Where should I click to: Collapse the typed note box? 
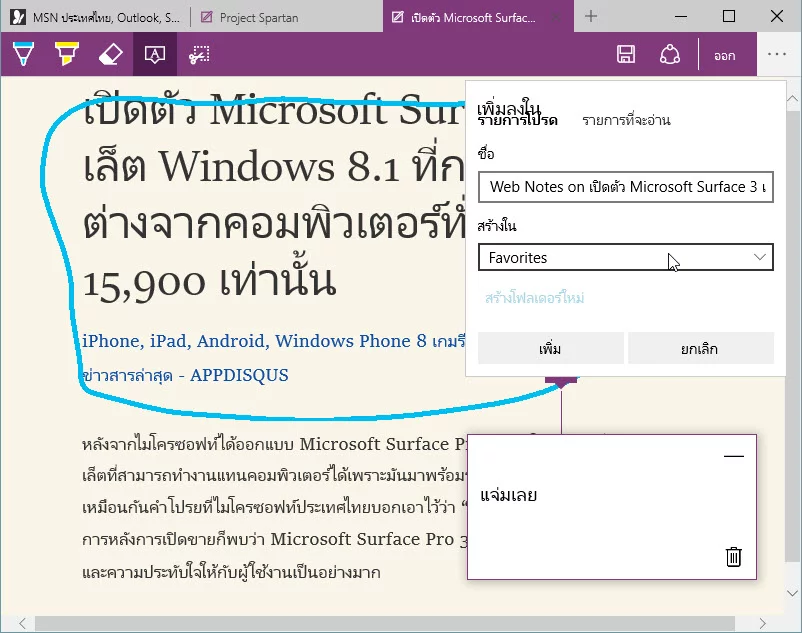(733, 456)
